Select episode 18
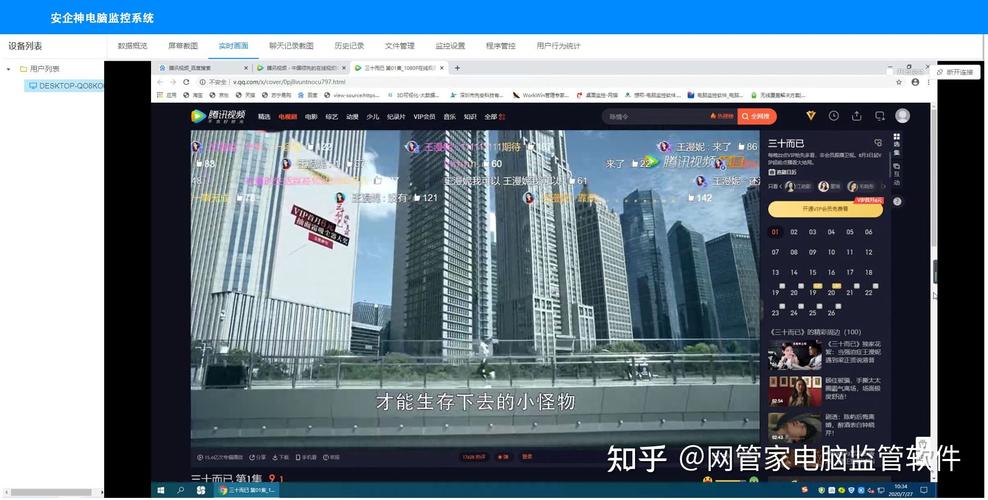Screen dimensions: 988x500 pyautogui.click(x=868, y=272)
